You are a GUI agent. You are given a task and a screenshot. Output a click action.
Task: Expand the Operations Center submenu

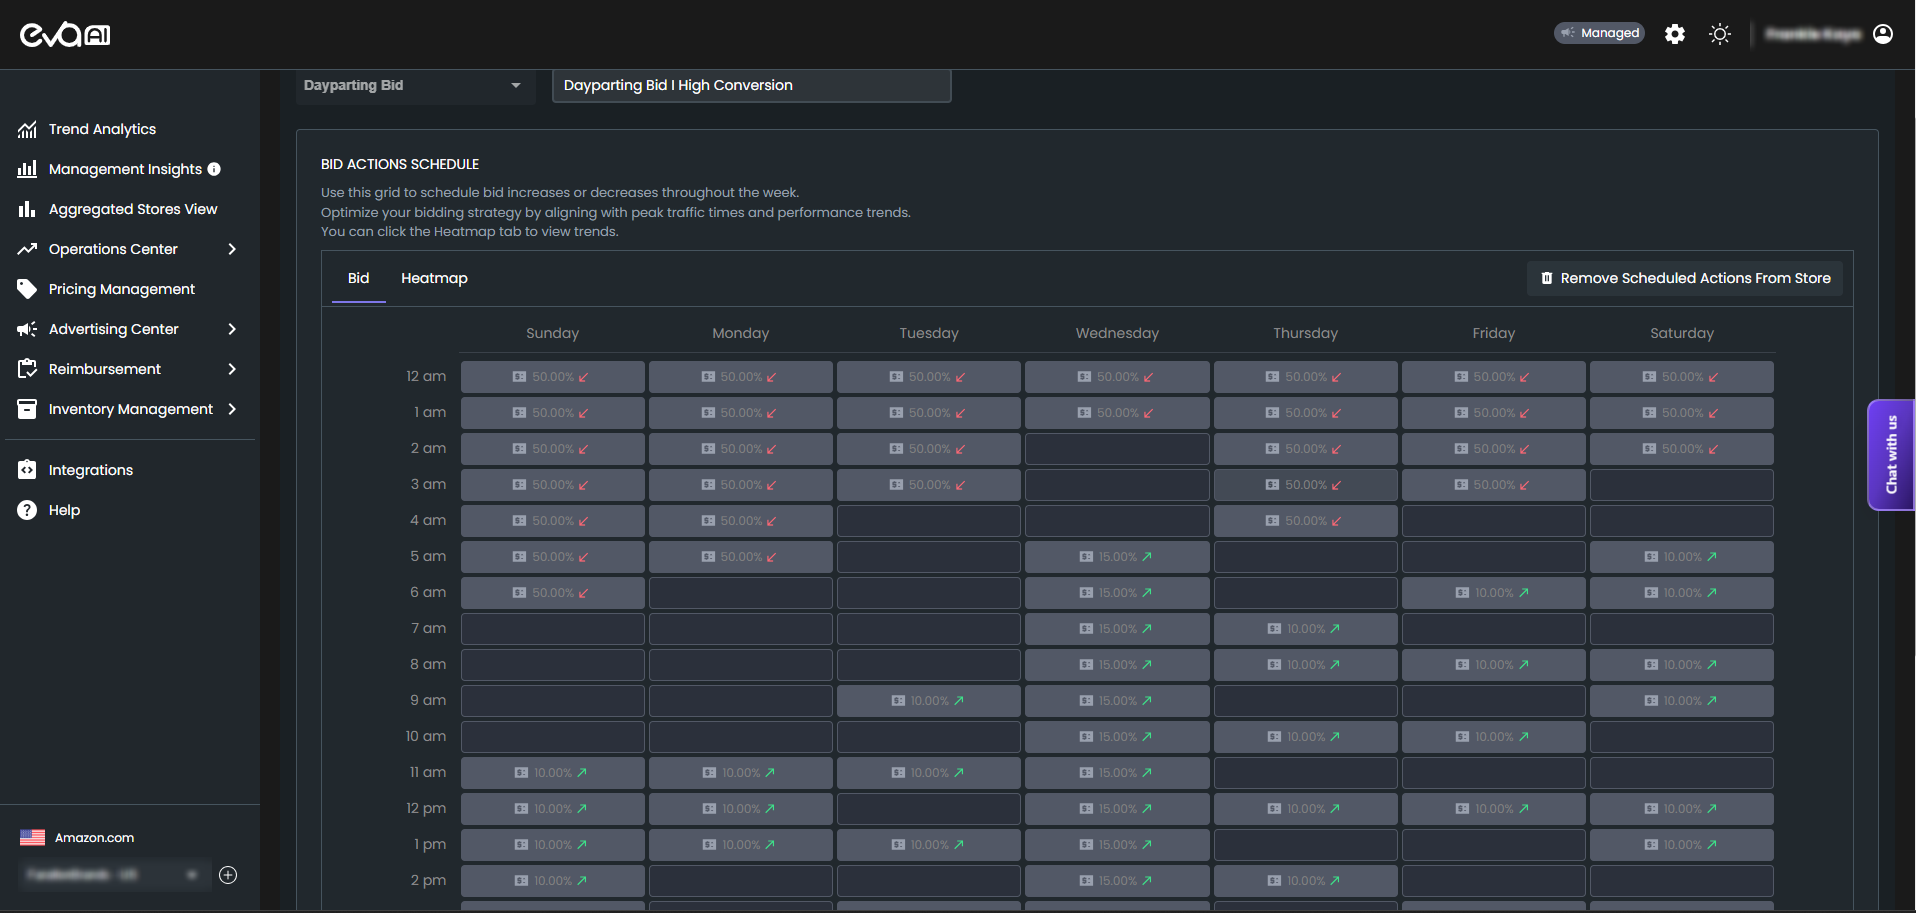pyautogui.click(x=232, y=249)
